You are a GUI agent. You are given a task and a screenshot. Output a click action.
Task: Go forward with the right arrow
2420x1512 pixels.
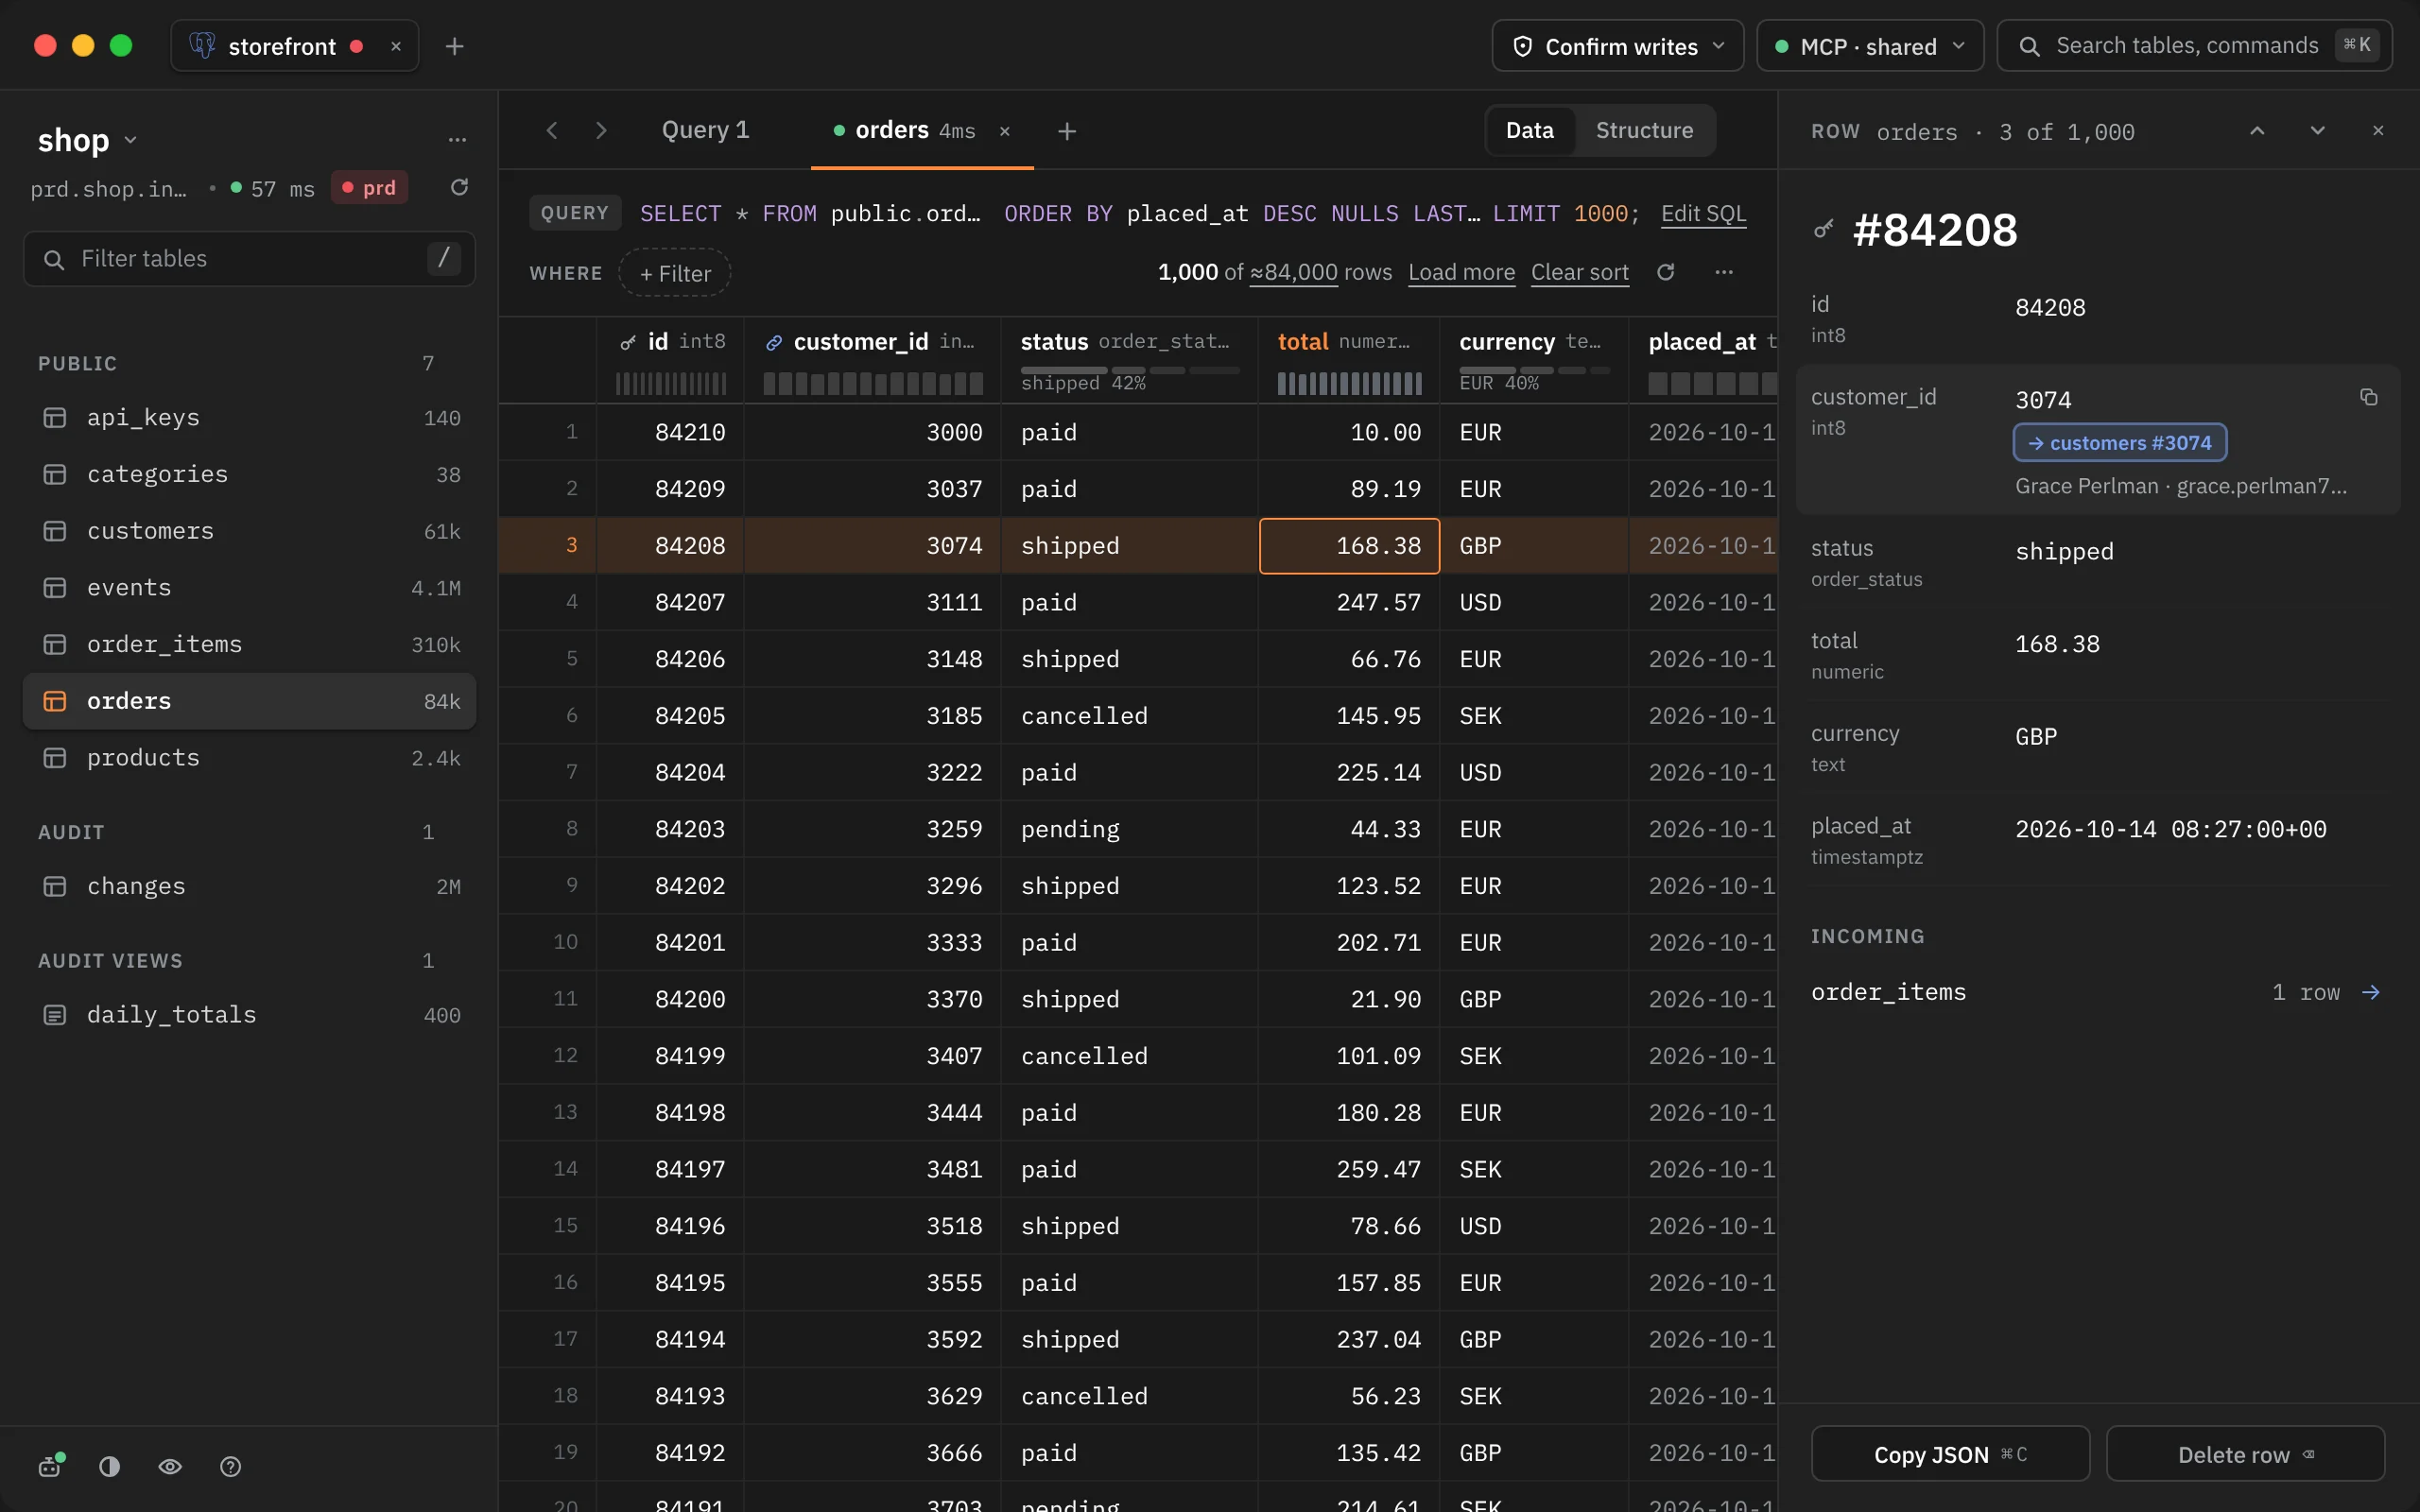pos(600,130)
